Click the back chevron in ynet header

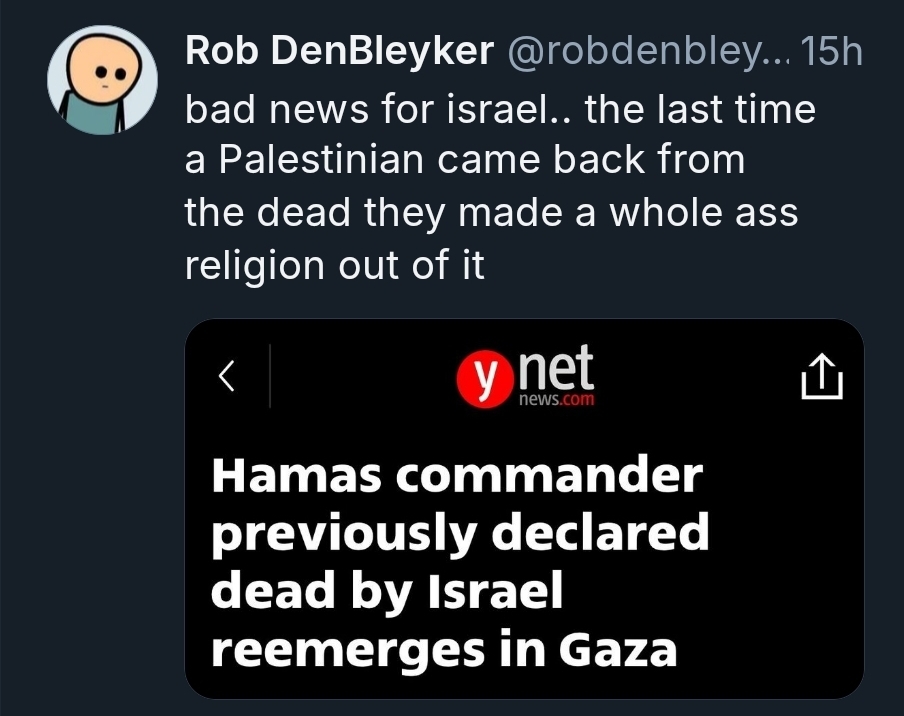point(227,376)
